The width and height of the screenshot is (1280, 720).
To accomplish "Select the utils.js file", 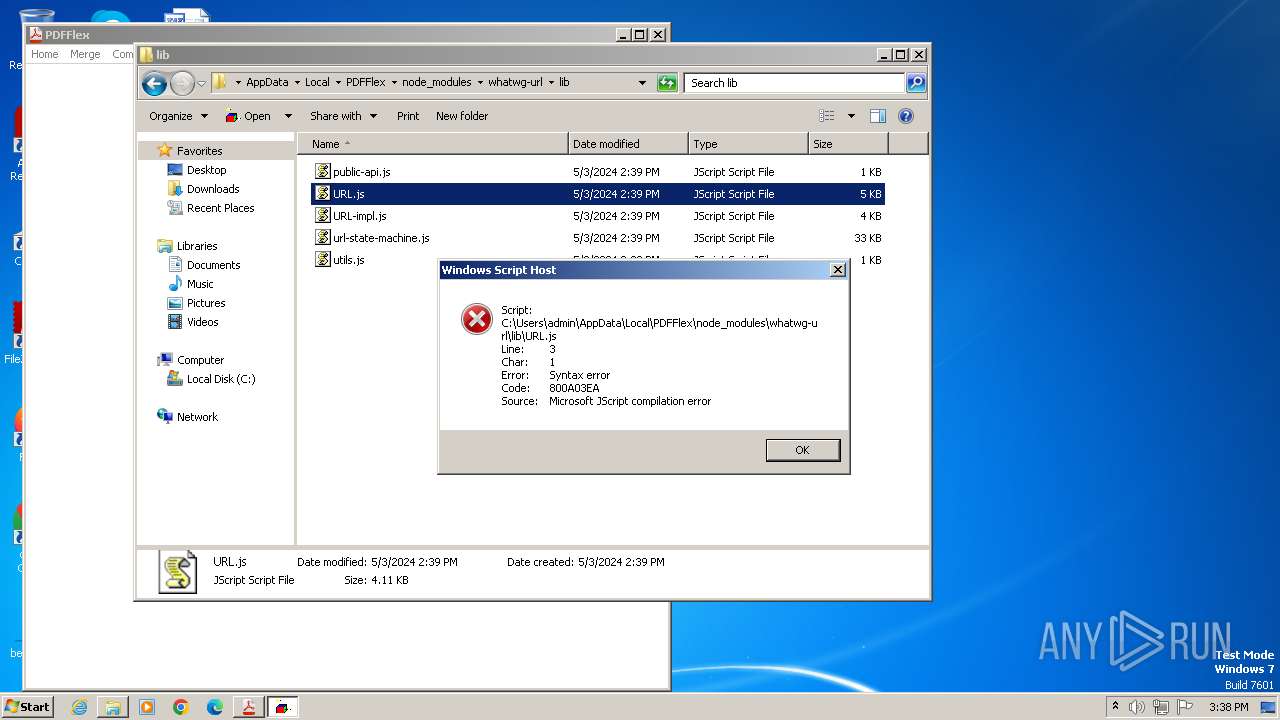I will (x=348, y=260).
